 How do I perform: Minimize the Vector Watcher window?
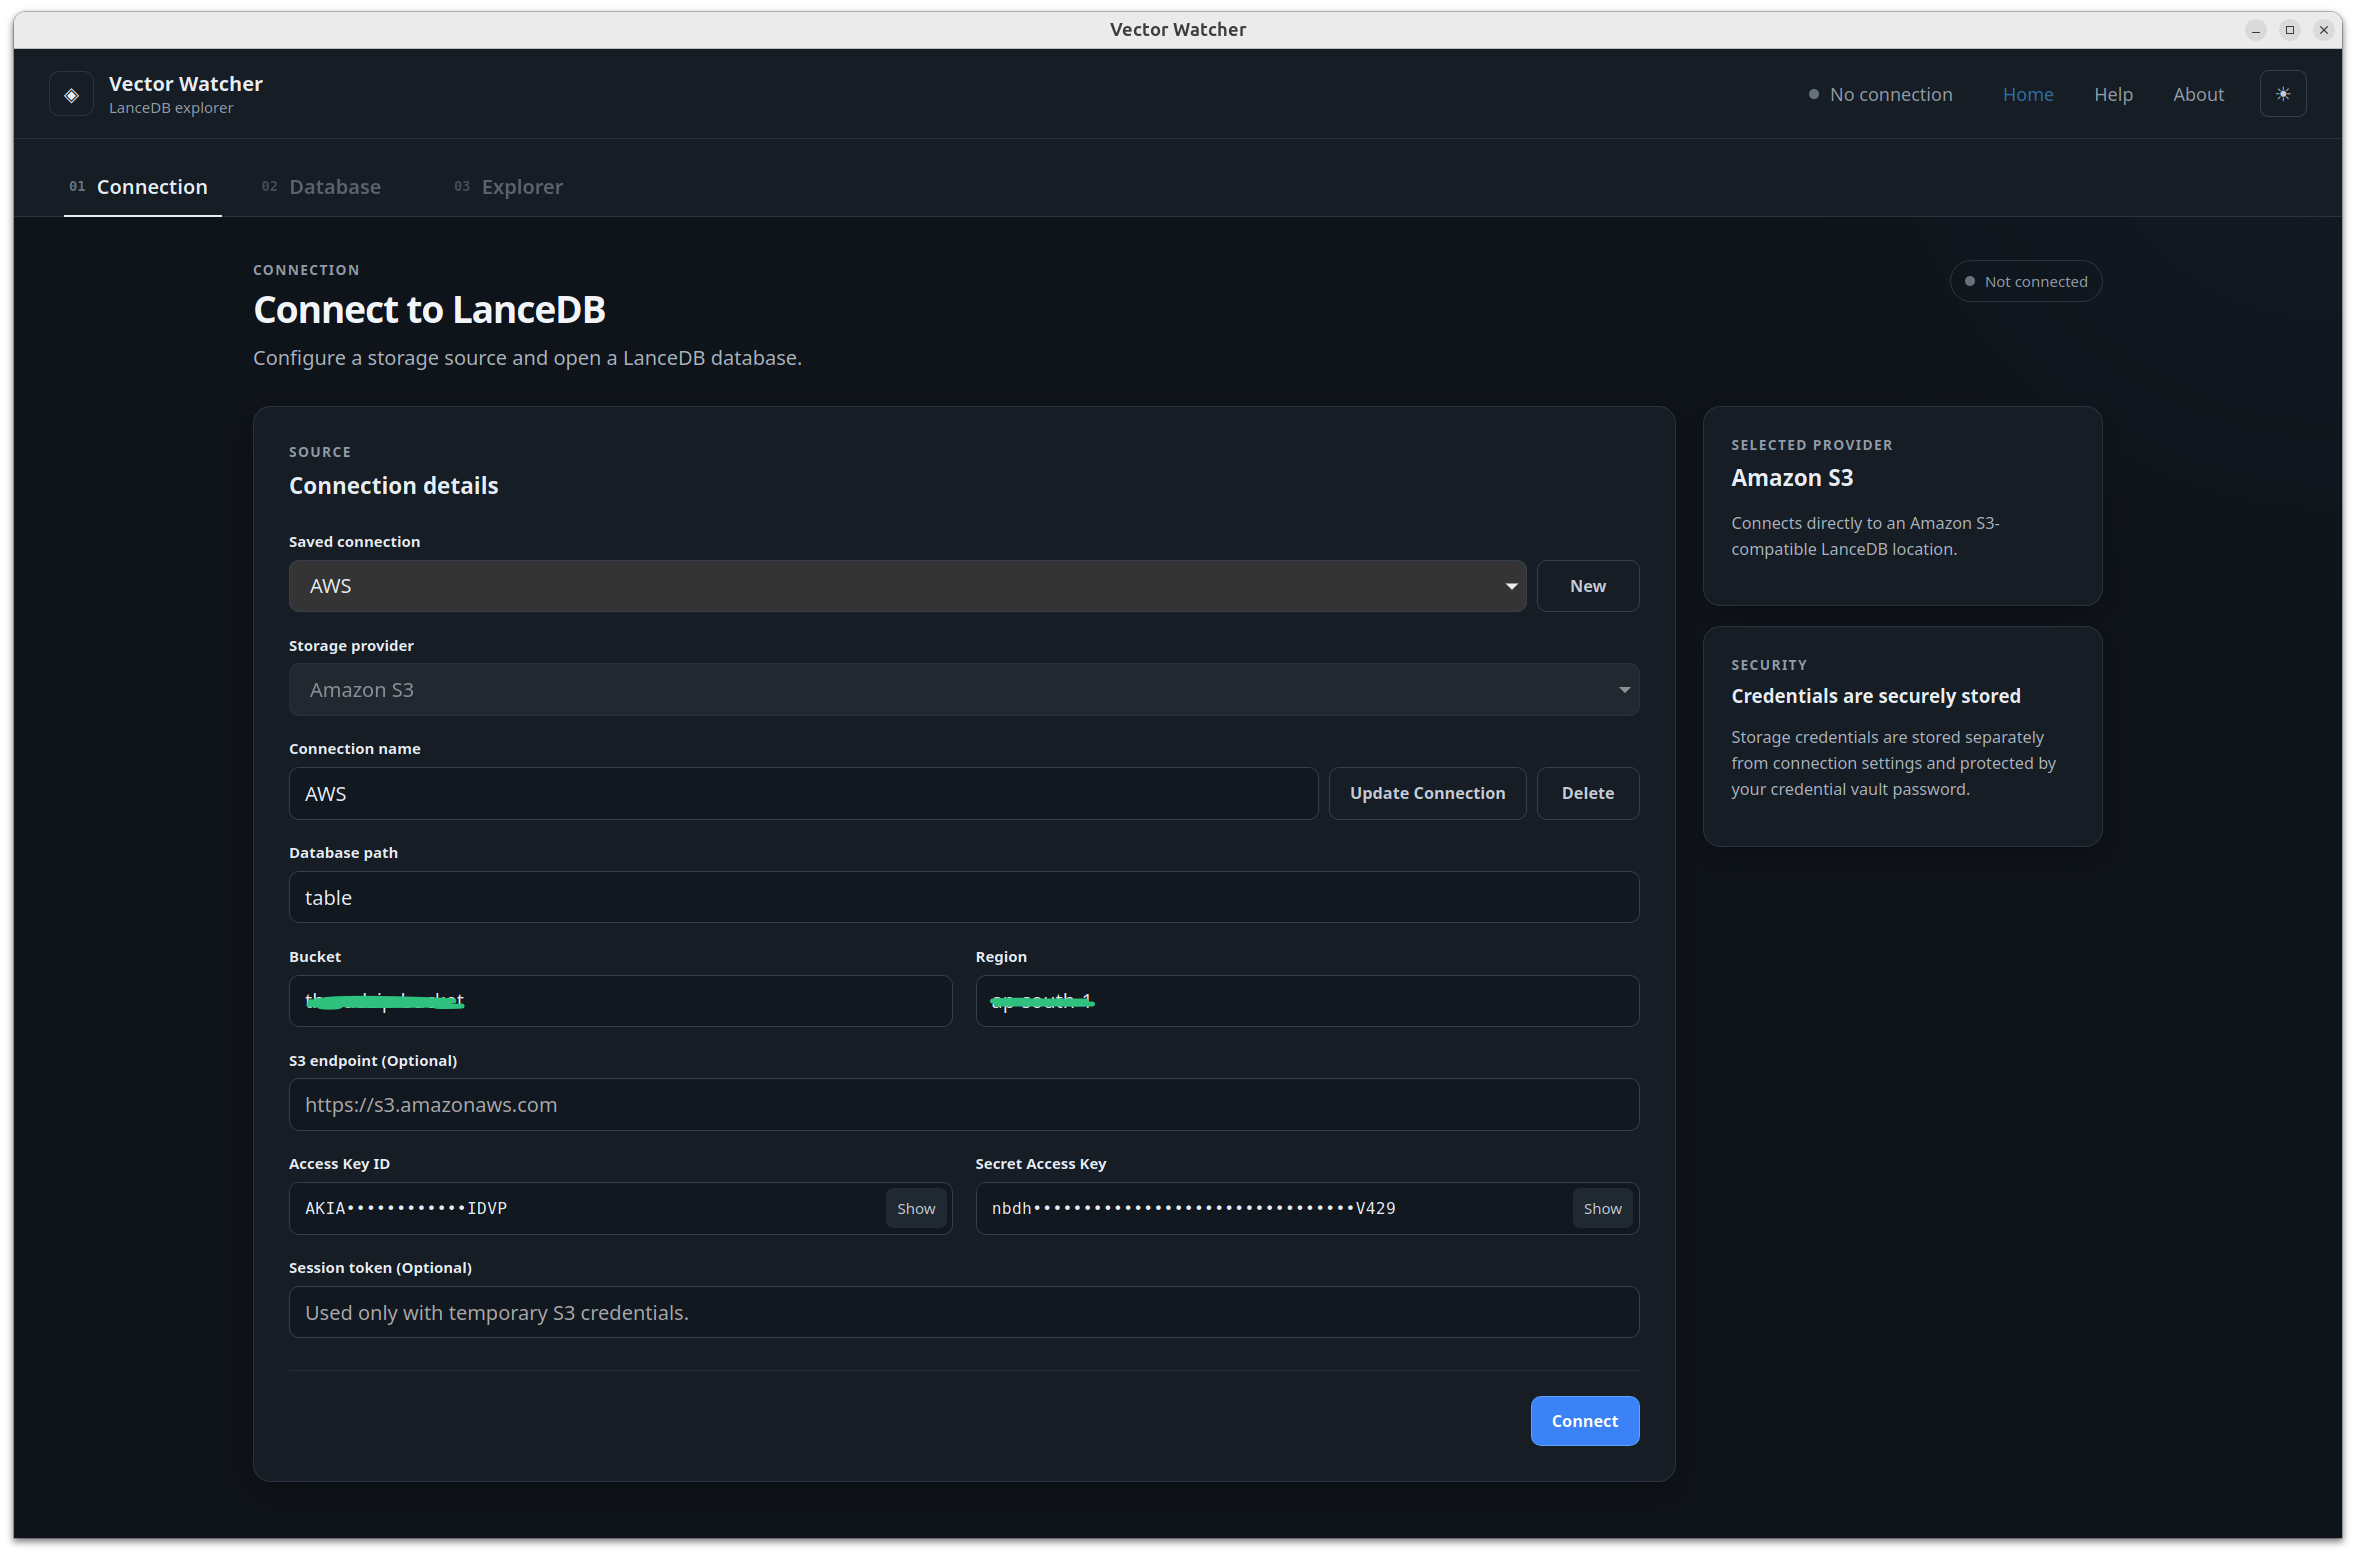(x=2255, y=30)
